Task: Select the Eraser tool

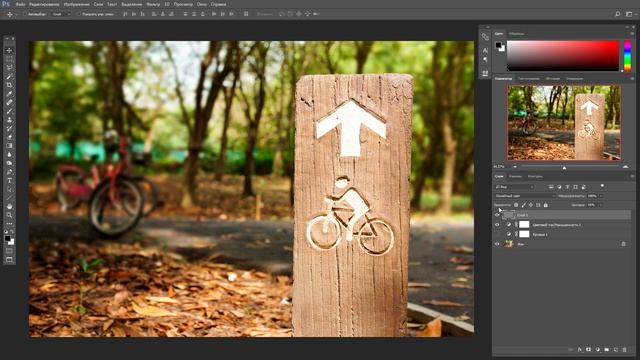Action: [x=9, y=137]
